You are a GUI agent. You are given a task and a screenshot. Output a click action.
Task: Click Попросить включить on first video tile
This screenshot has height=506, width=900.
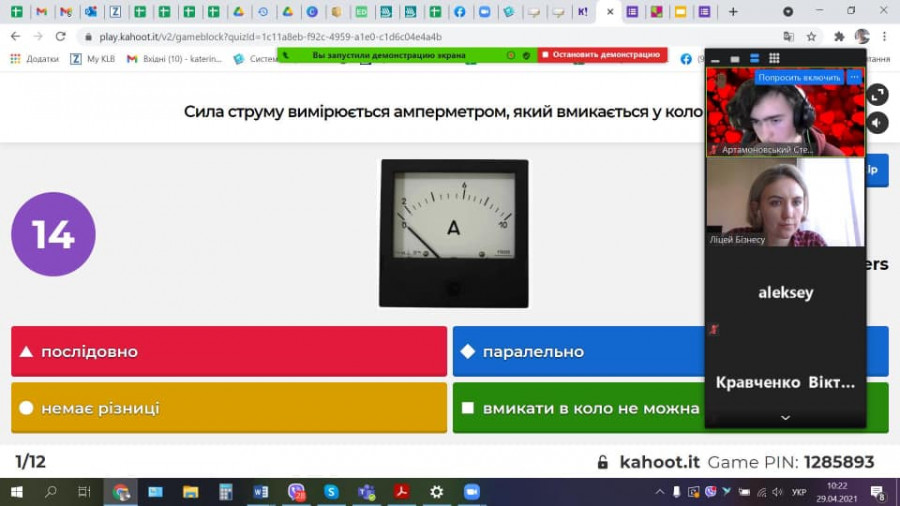point(799,77)
